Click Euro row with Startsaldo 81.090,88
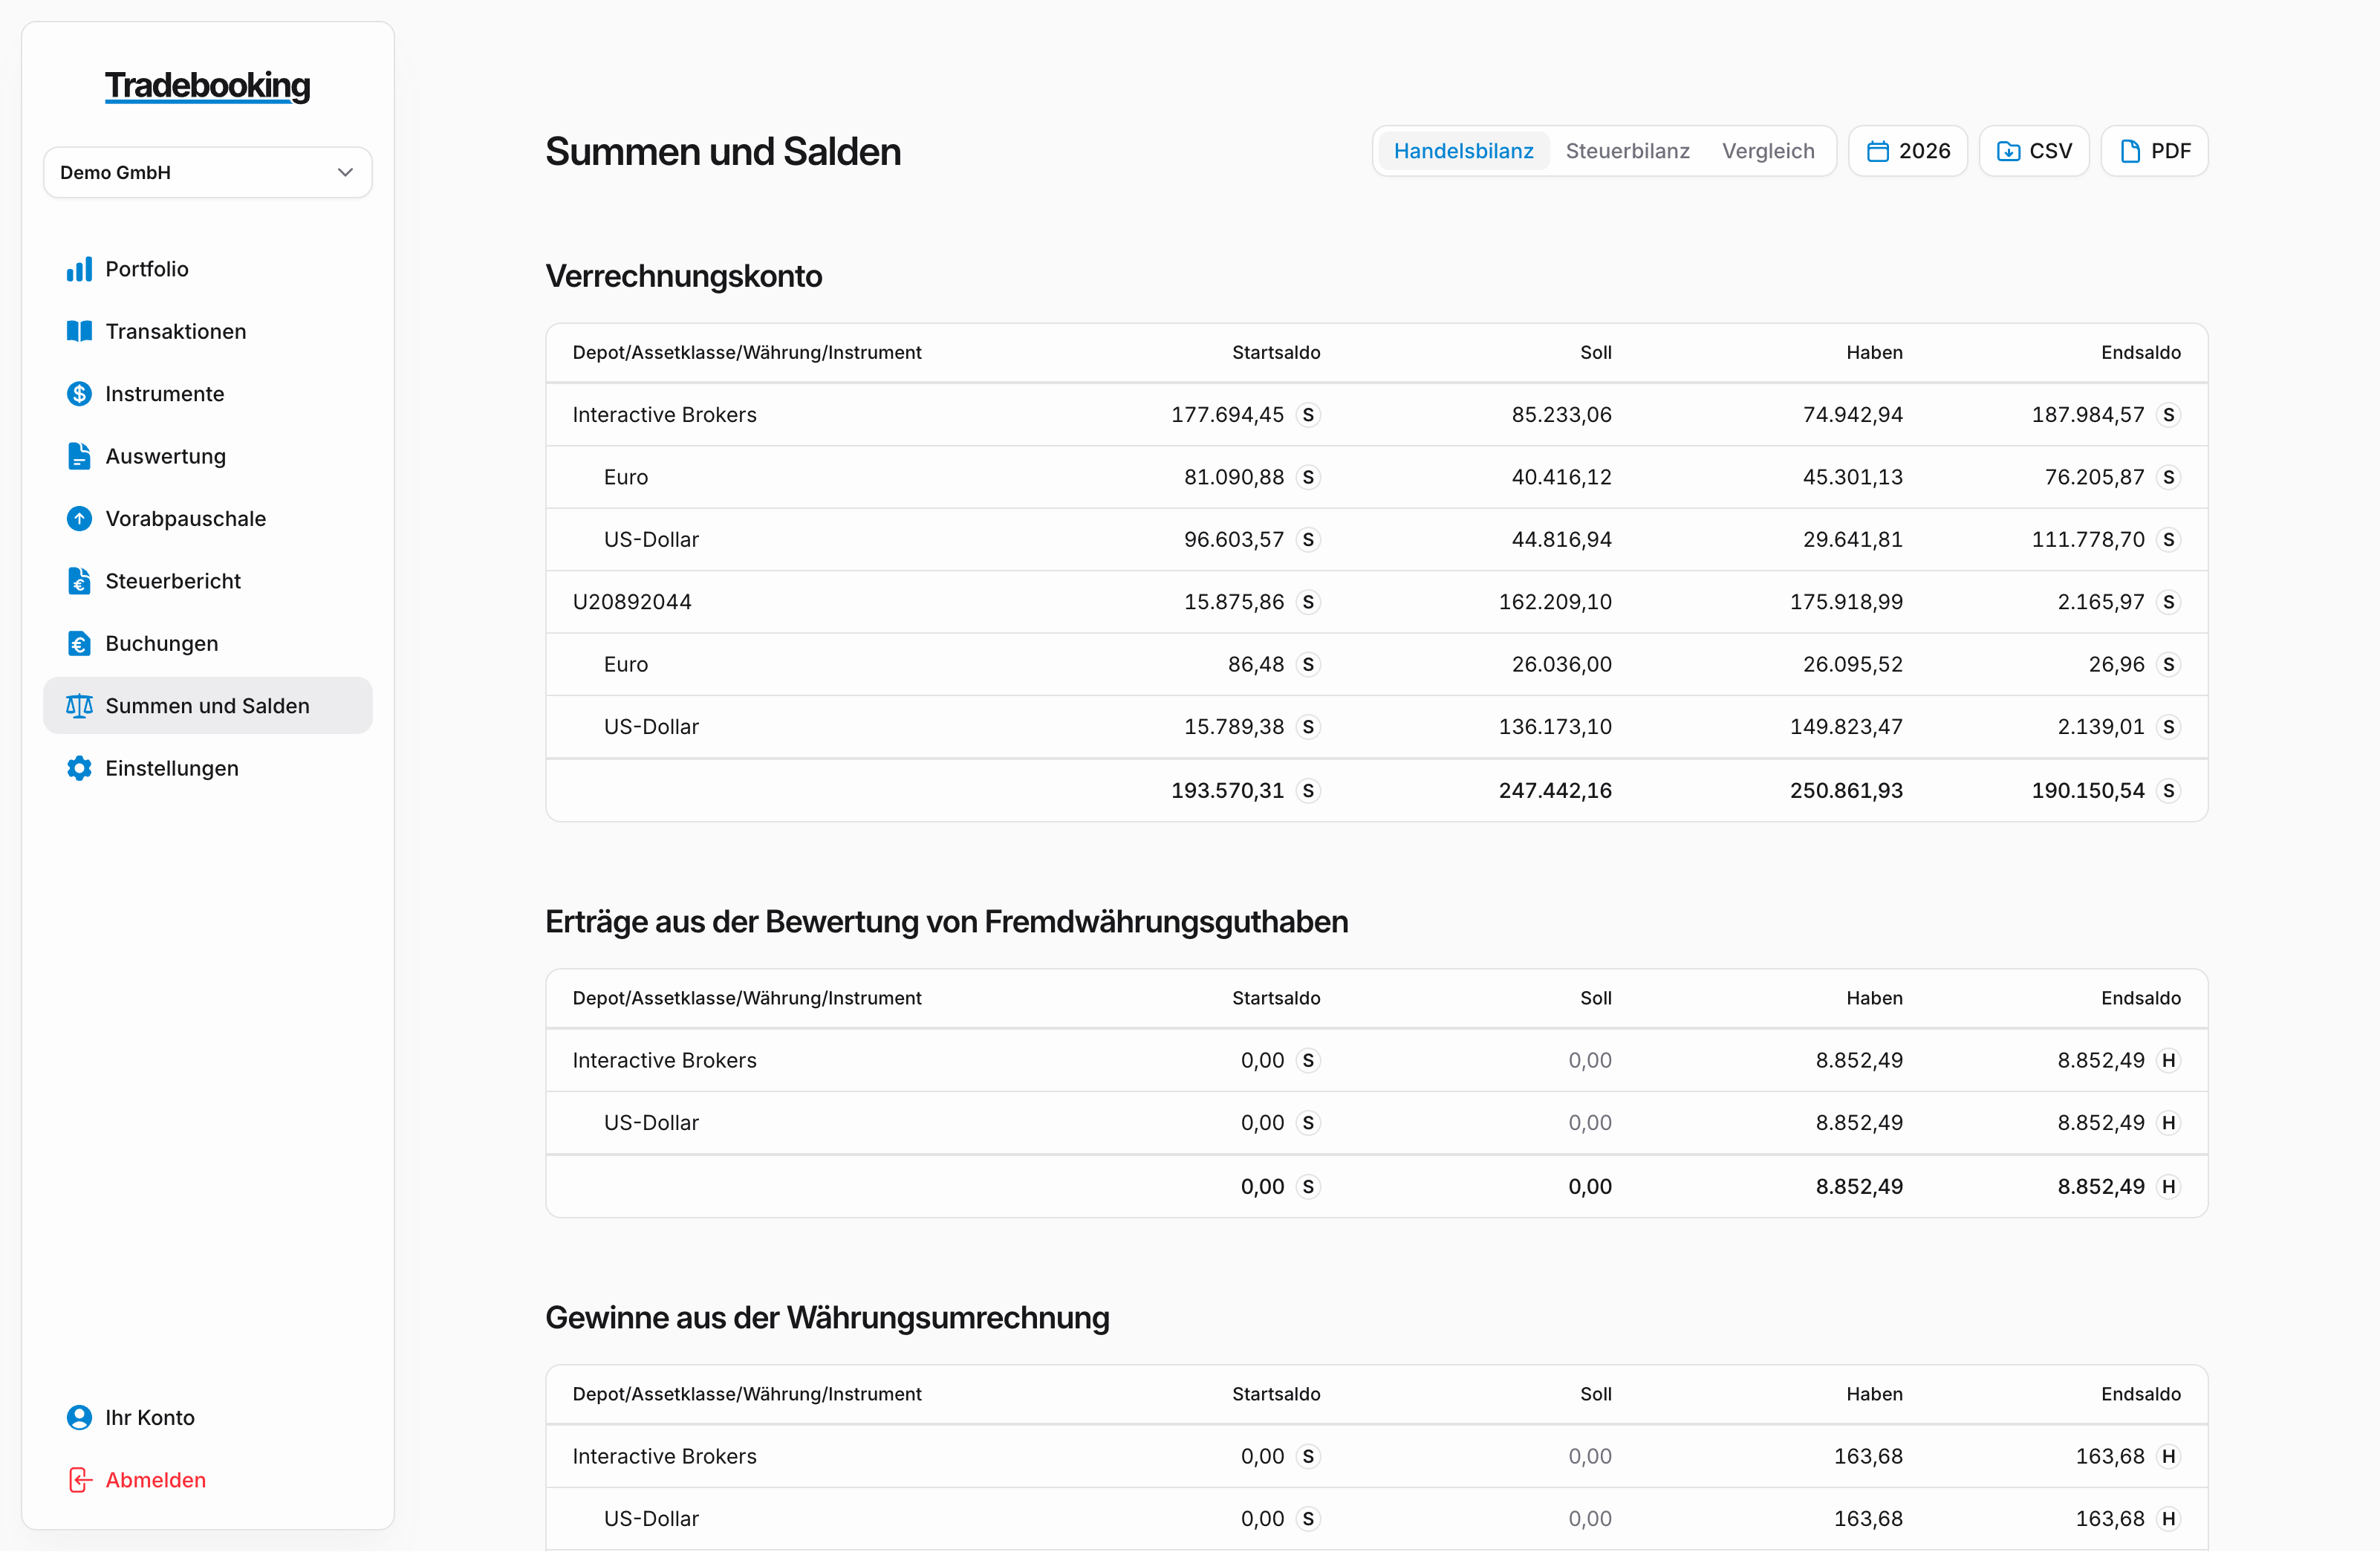The image size is (2380, 1552). (1377, 477)
